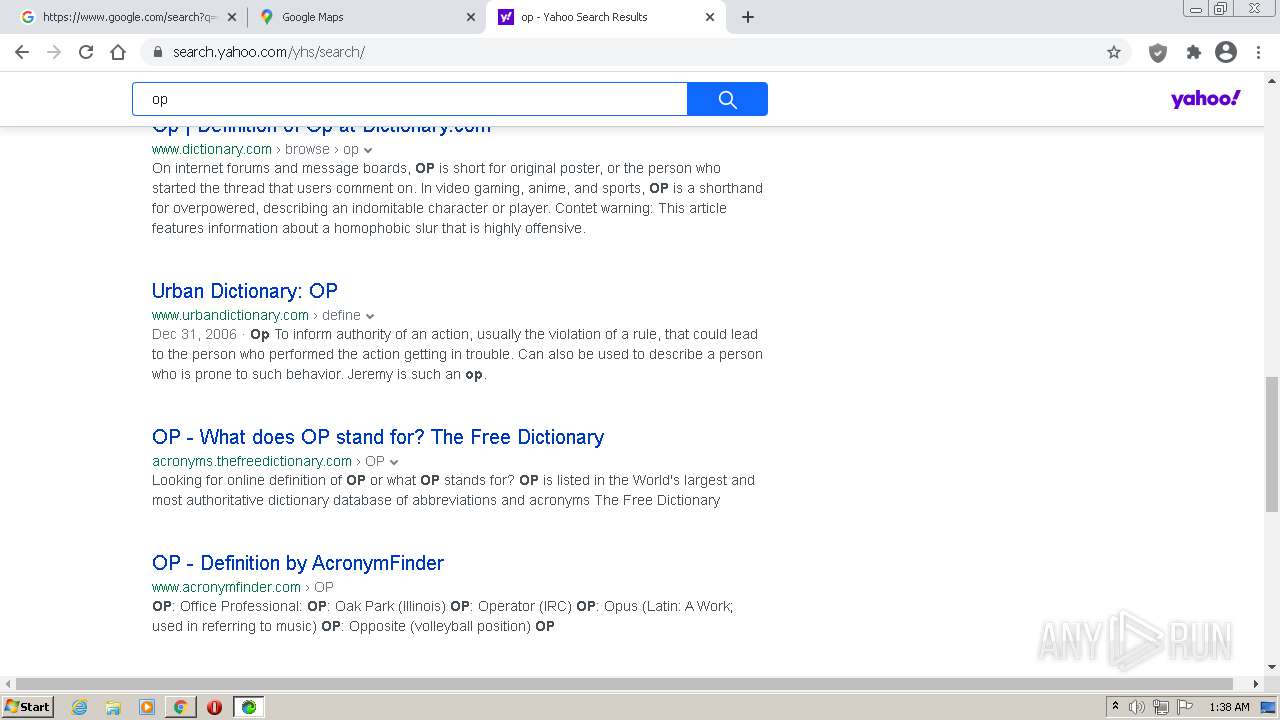Click the green active taskbar app icon
1280x720 pixels.
[x=248, y=707]
